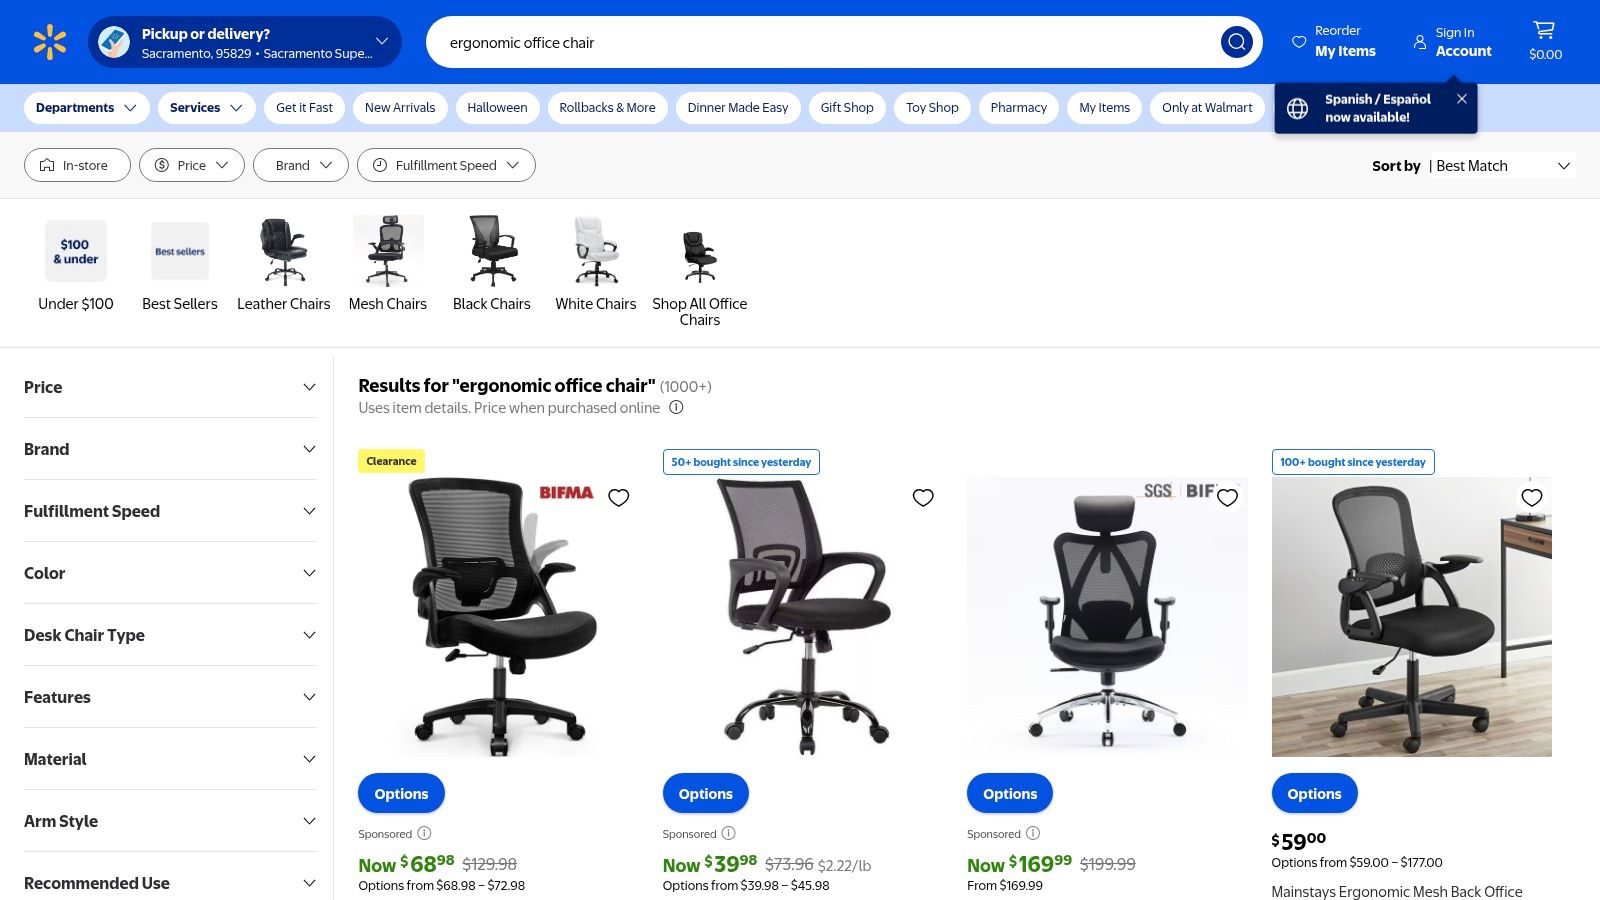
Task: Open the 50+ bought since yesterday chair photo
Action: pyautogui.click(x=803, y=617)
